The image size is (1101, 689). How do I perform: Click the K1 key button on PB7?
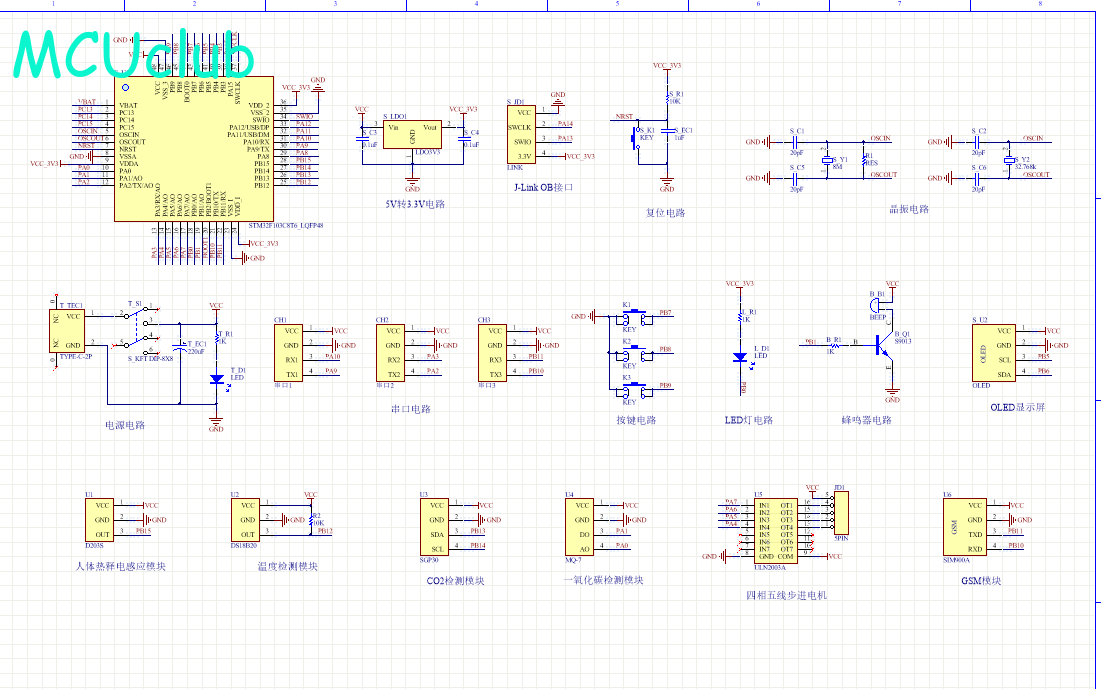(x=629, y=318)
